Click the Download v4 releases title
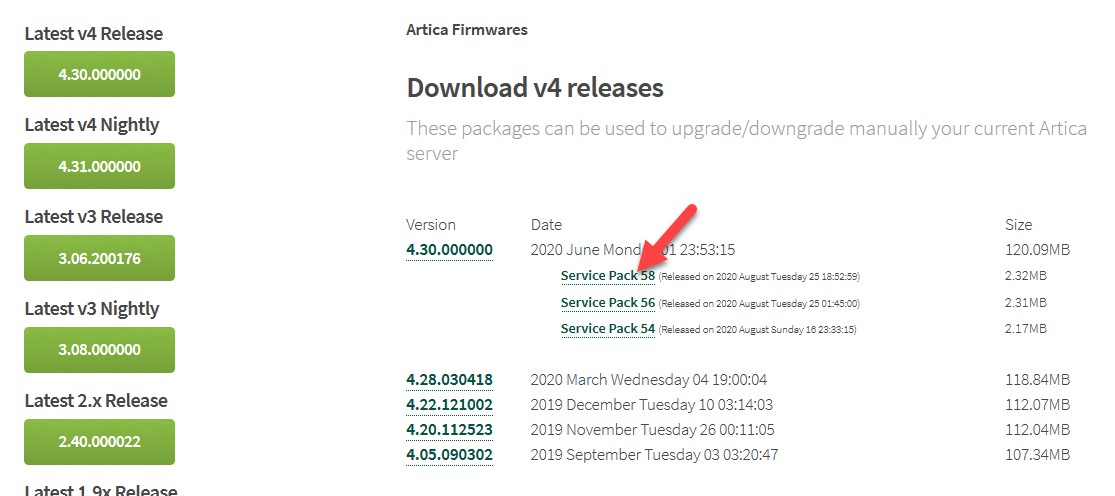1115x496 pixels. coord(535,88)
